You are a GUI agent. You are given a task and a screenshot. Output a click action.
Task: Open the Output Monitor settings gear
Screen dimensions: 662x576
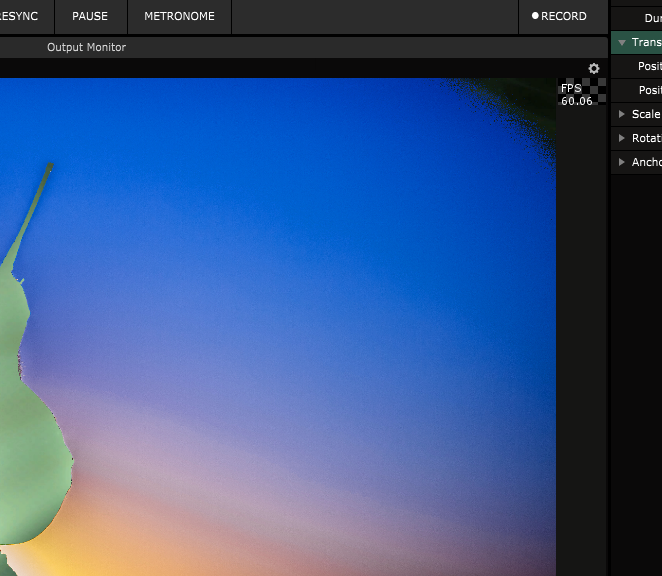click(594, 69)
